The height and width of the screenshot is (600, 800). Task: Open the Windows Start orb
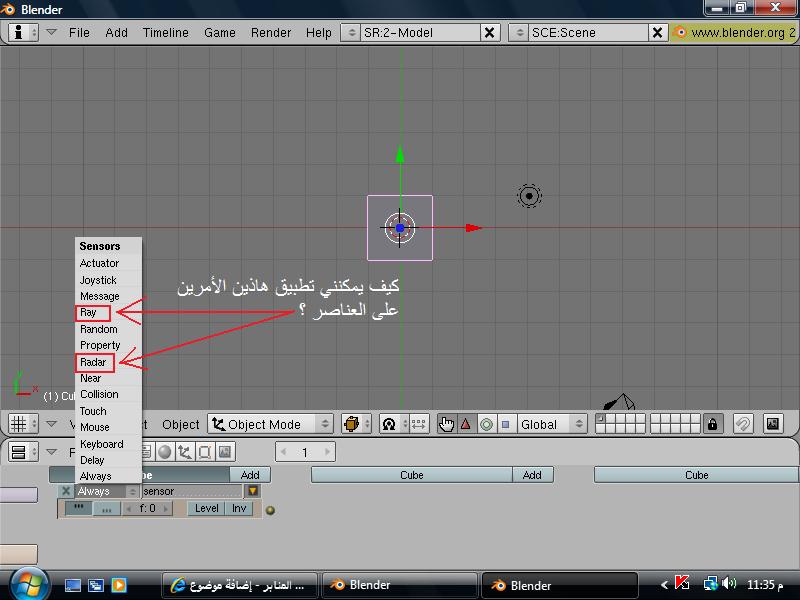[29, 585]
